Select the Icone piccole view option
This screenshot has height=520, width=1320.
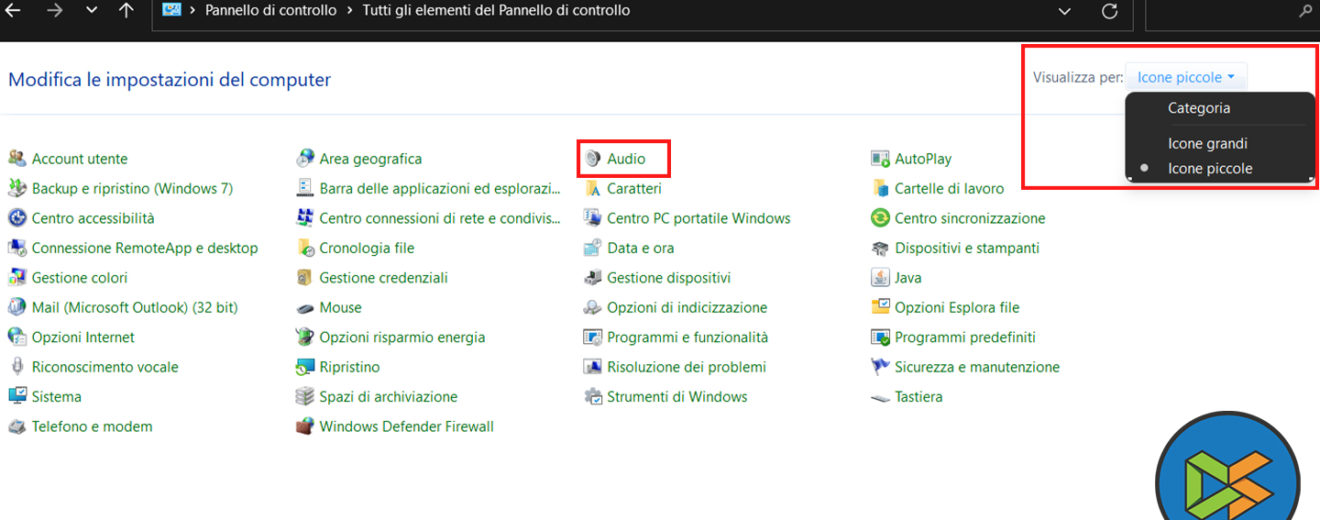pyautogui.click(x=1209, y=169)
